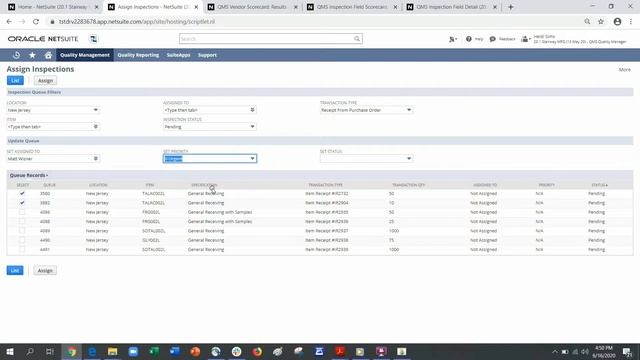Click the bottom Assign button

45,271
